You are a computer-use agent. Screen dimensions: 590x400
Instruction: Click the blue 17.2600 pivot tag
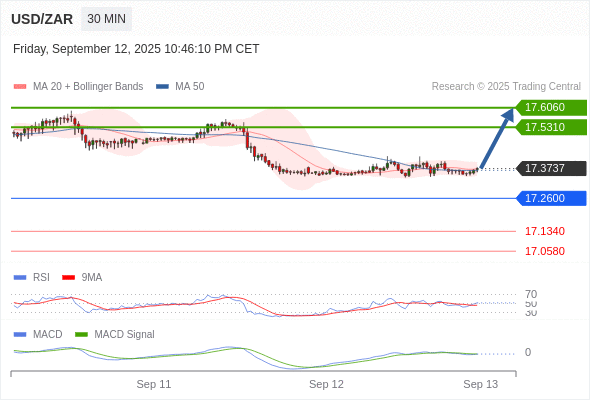point(551,198)
